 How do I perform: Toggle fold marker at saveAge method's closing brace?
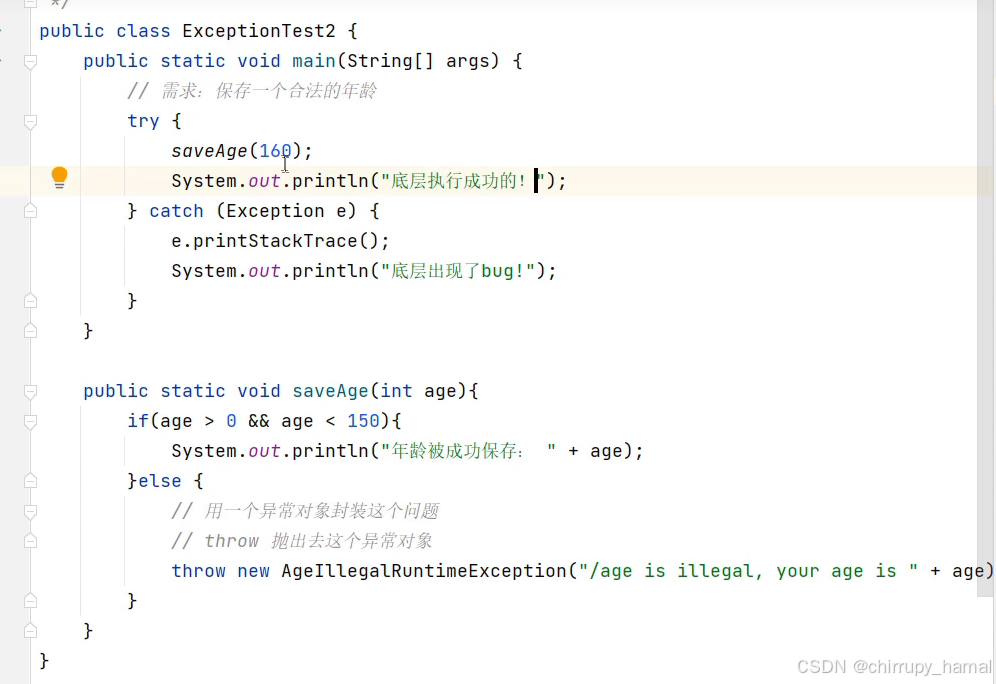[30, 631]
